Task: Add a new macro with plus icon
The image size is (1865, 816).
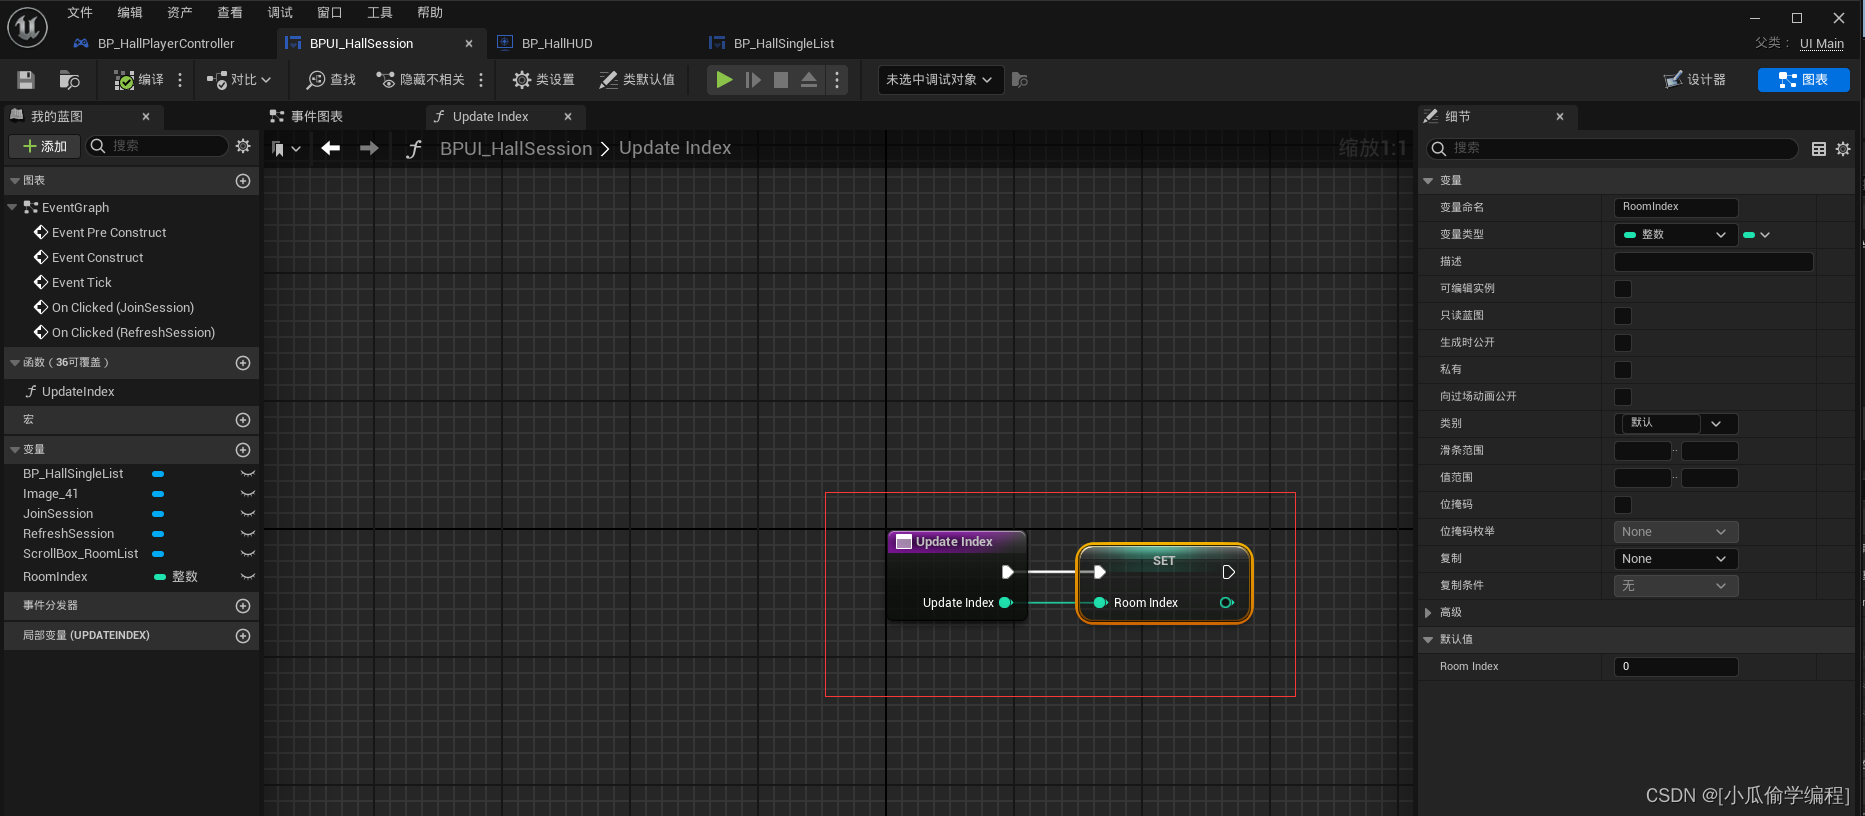Action: [243, 420]
